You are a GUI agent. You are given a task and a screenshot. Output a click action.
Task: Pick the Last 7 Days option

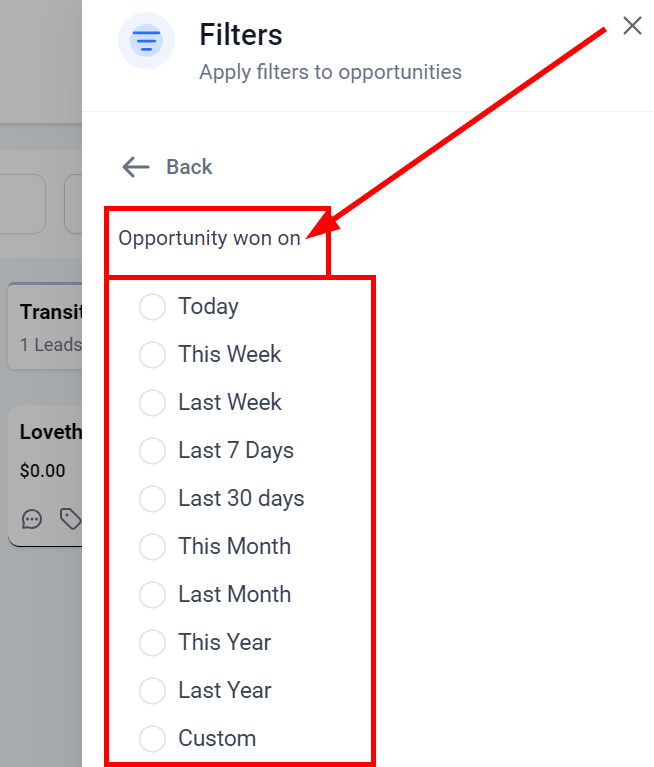pos(153,451)
